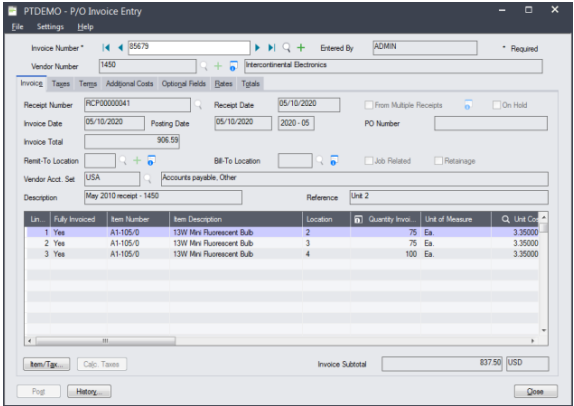Create new invoice with green plus
Viewport: 574px width, 406px height.
tap(301, 48)
